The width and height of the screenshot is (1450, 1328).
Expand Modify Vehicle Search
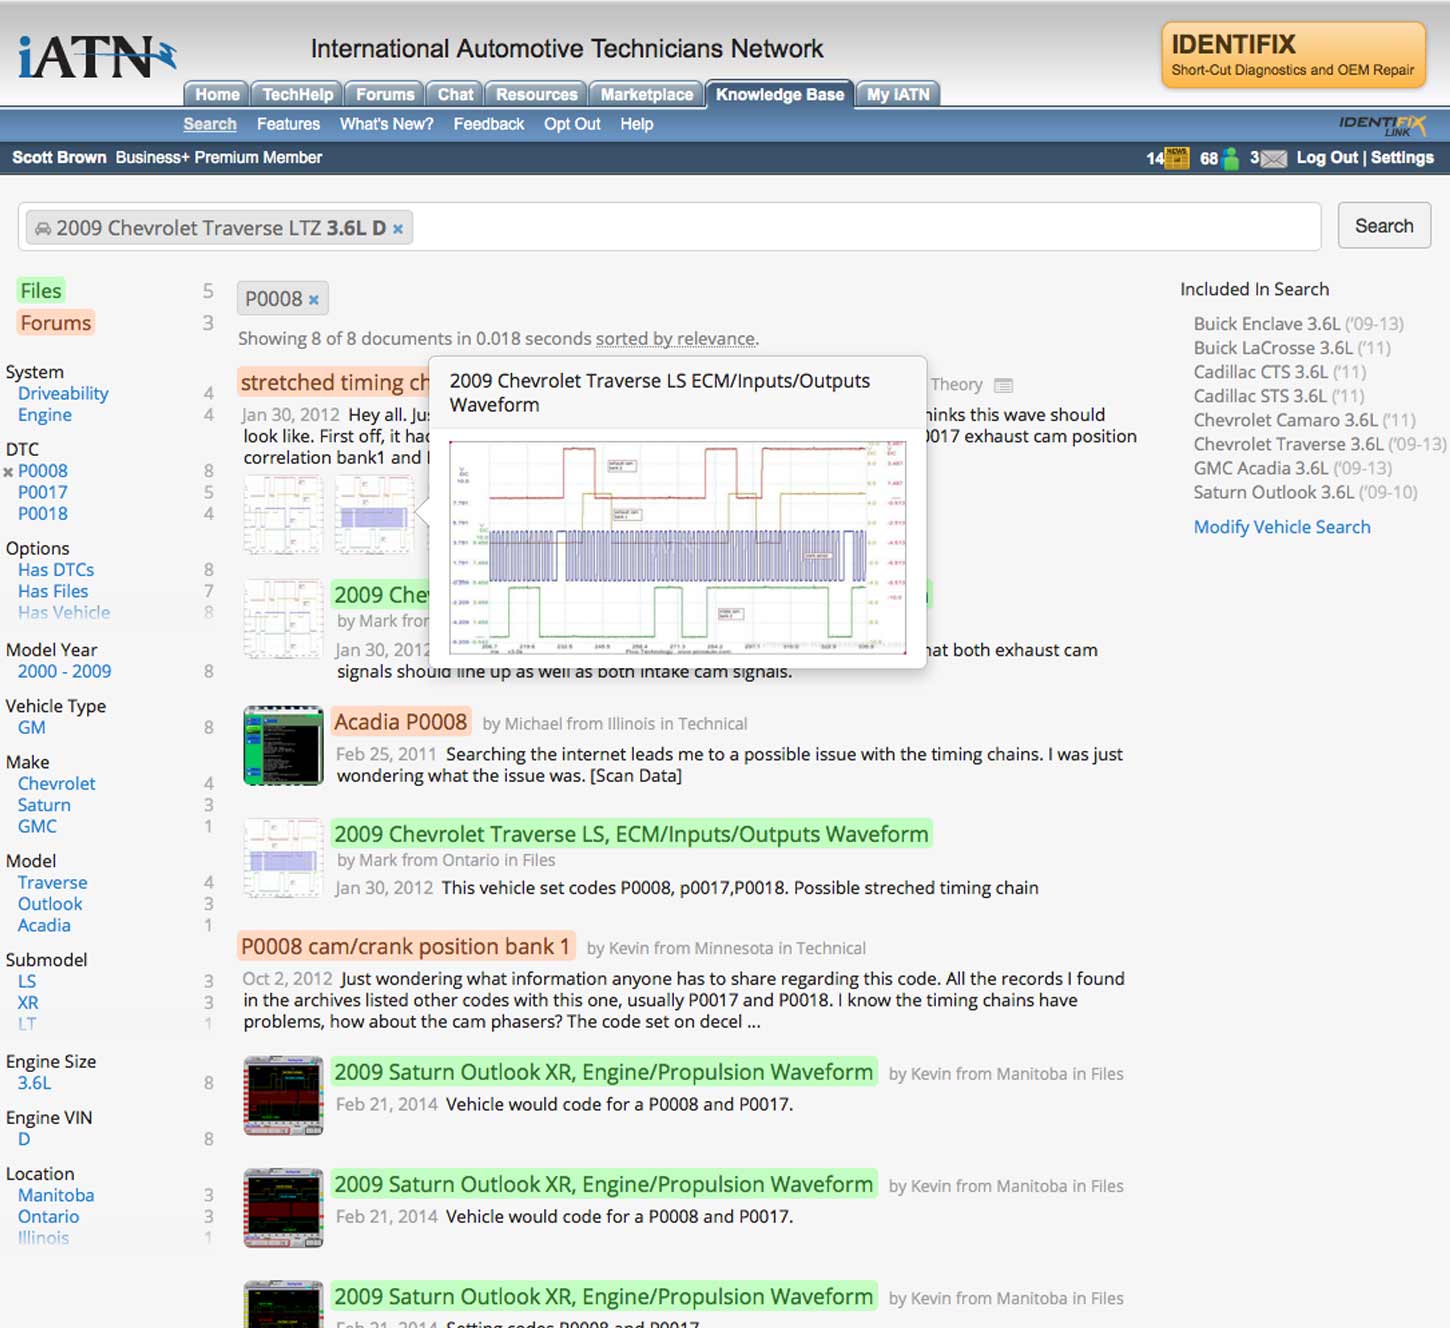1281,527
